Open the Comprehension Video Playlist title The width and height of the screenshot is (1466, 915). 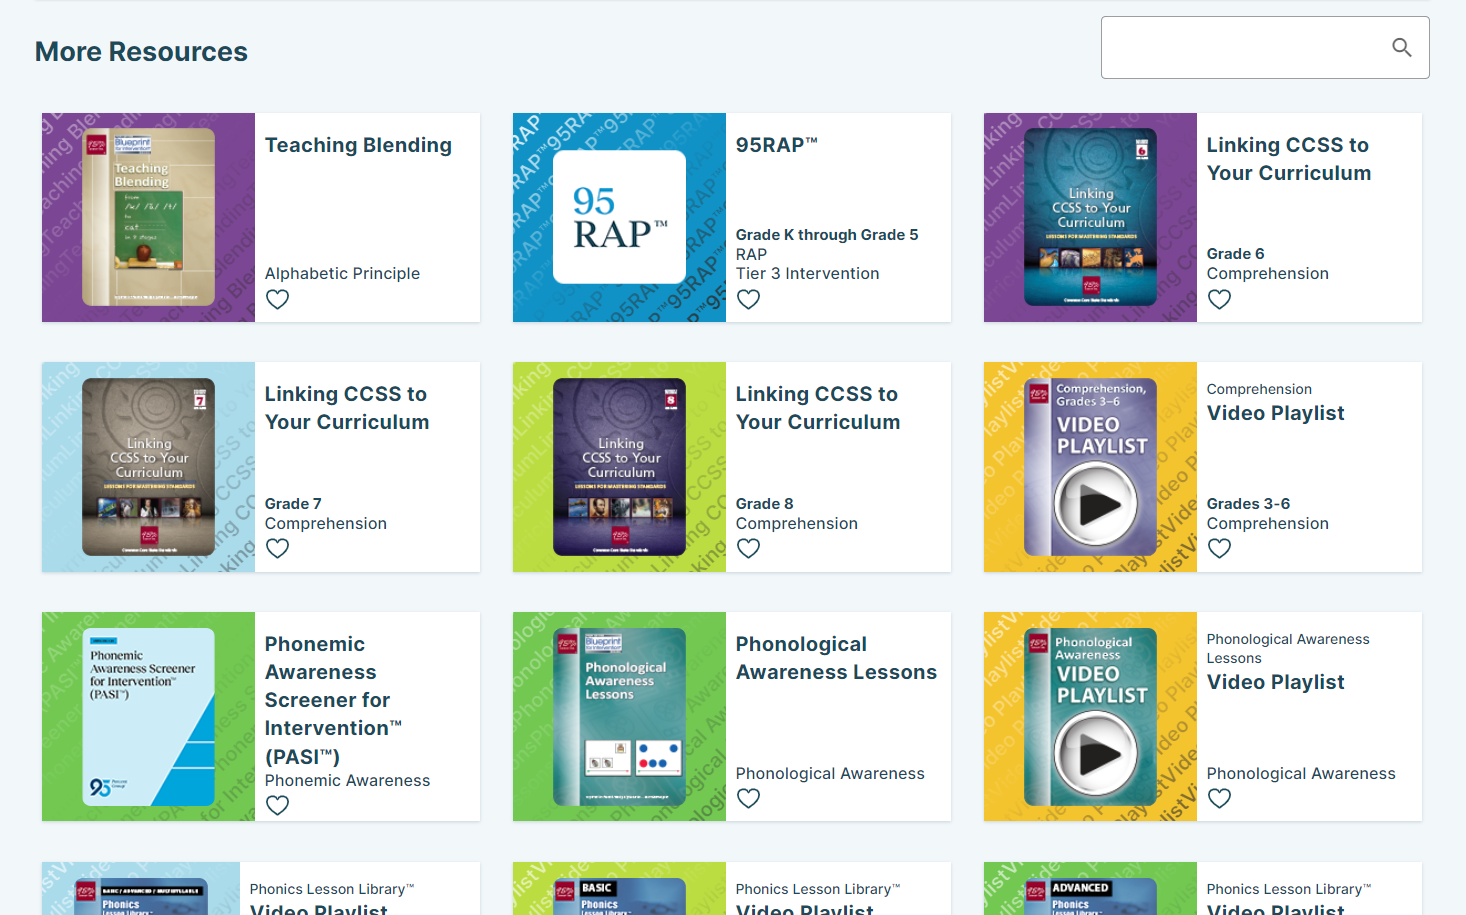(x=1275, y=413)
